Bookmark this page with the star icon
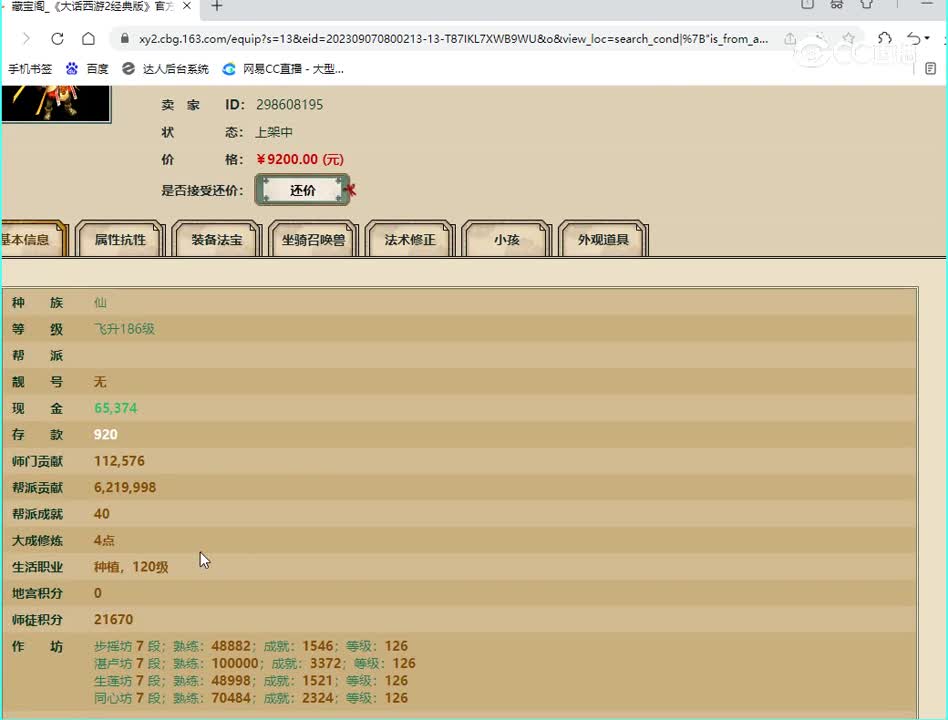Viewport: 948px width, 720px height. click(849, 39)
